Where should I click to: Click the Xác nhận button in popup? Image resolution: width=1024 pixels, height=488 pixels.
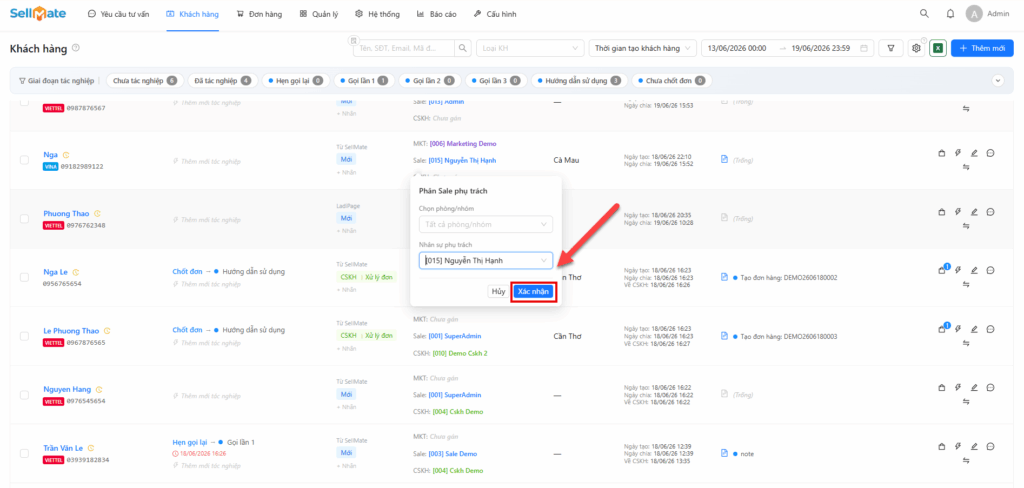click(533, 292)
